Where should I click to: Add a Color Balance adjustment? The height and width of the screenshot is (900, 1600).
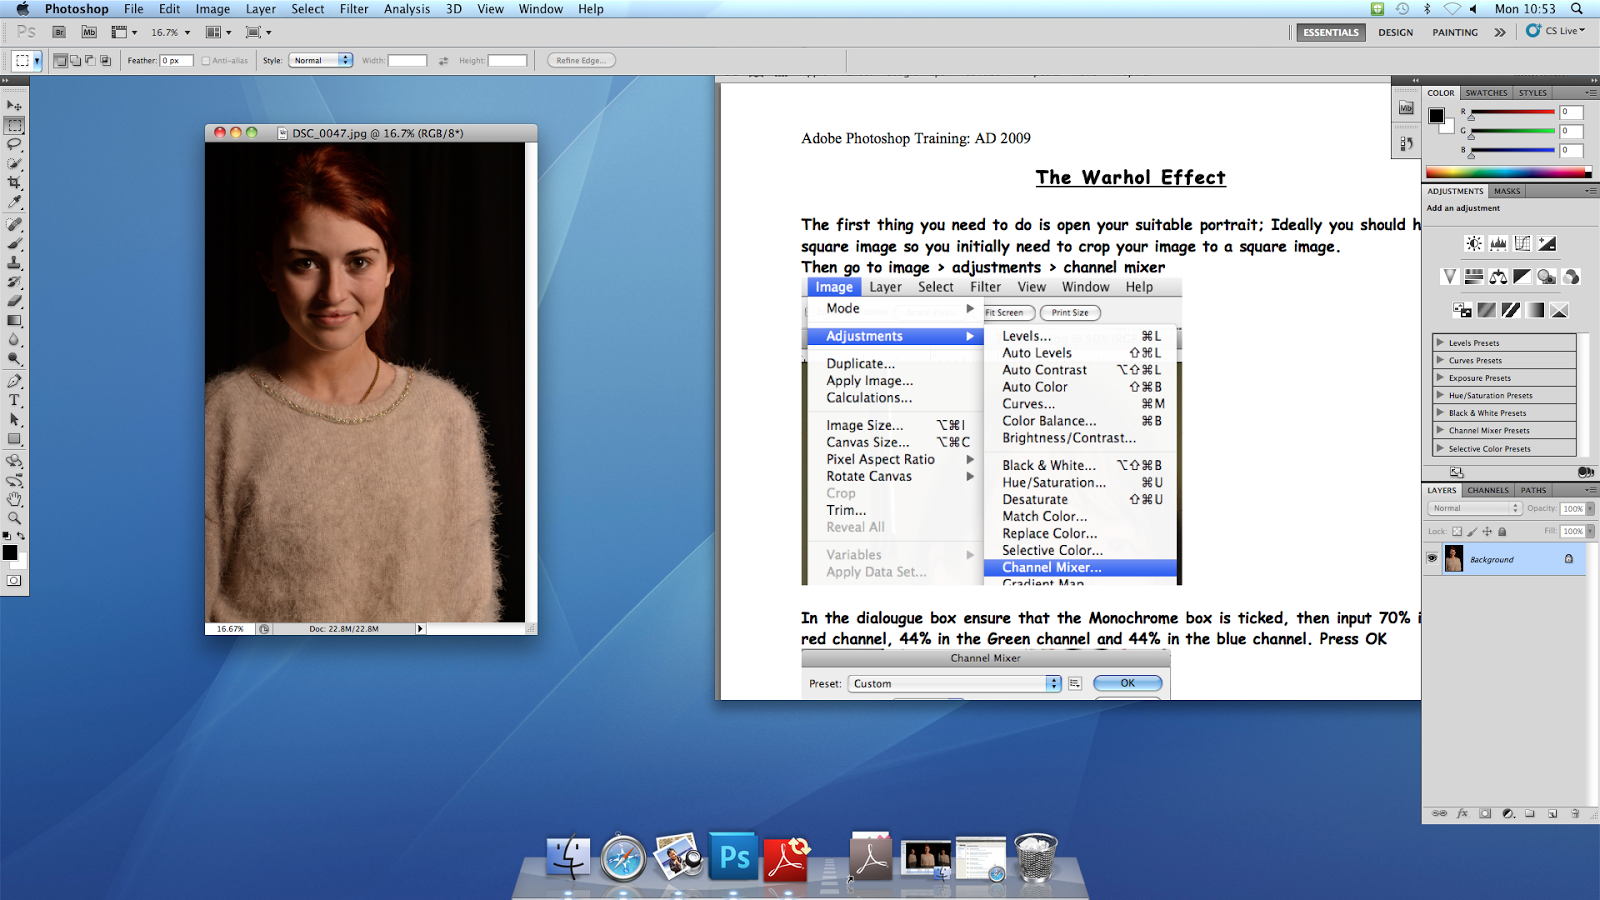pyautogui.click(x=1498, y=276)
